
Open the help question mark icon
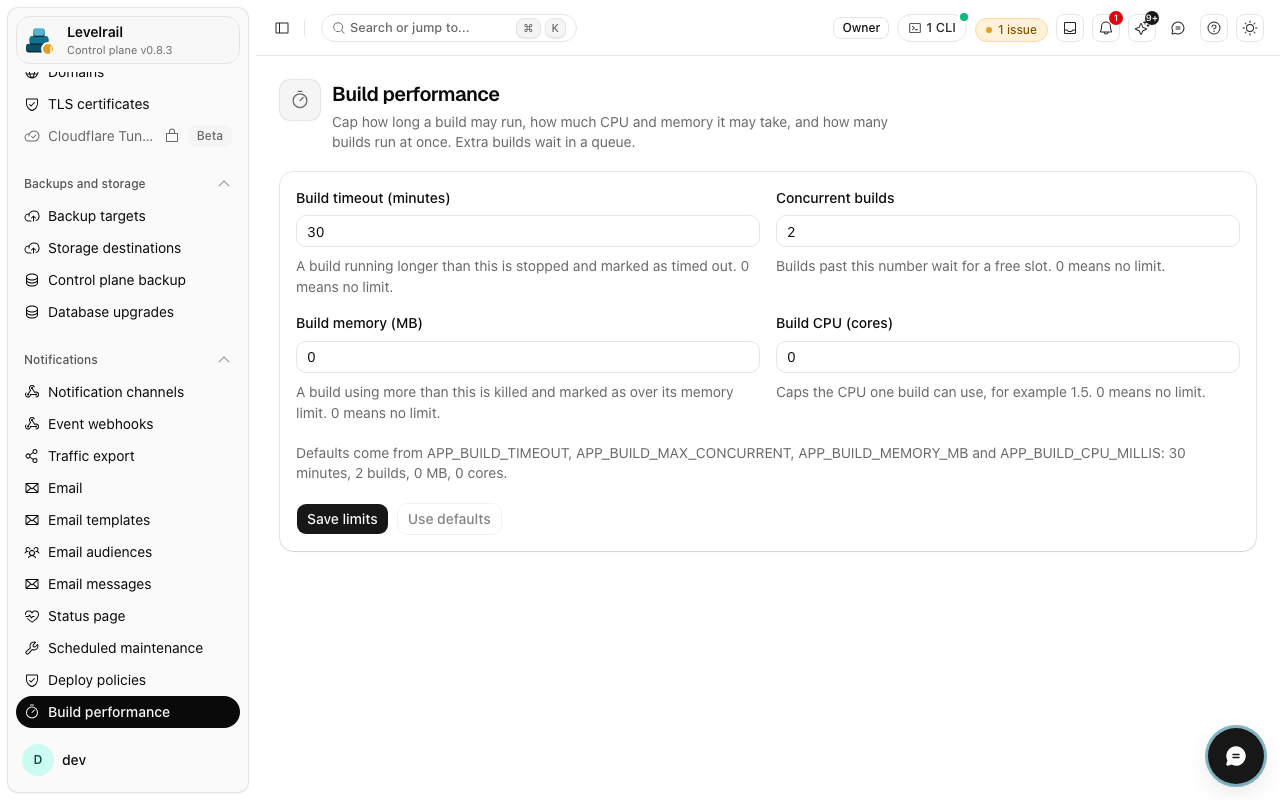(1214, 28)
